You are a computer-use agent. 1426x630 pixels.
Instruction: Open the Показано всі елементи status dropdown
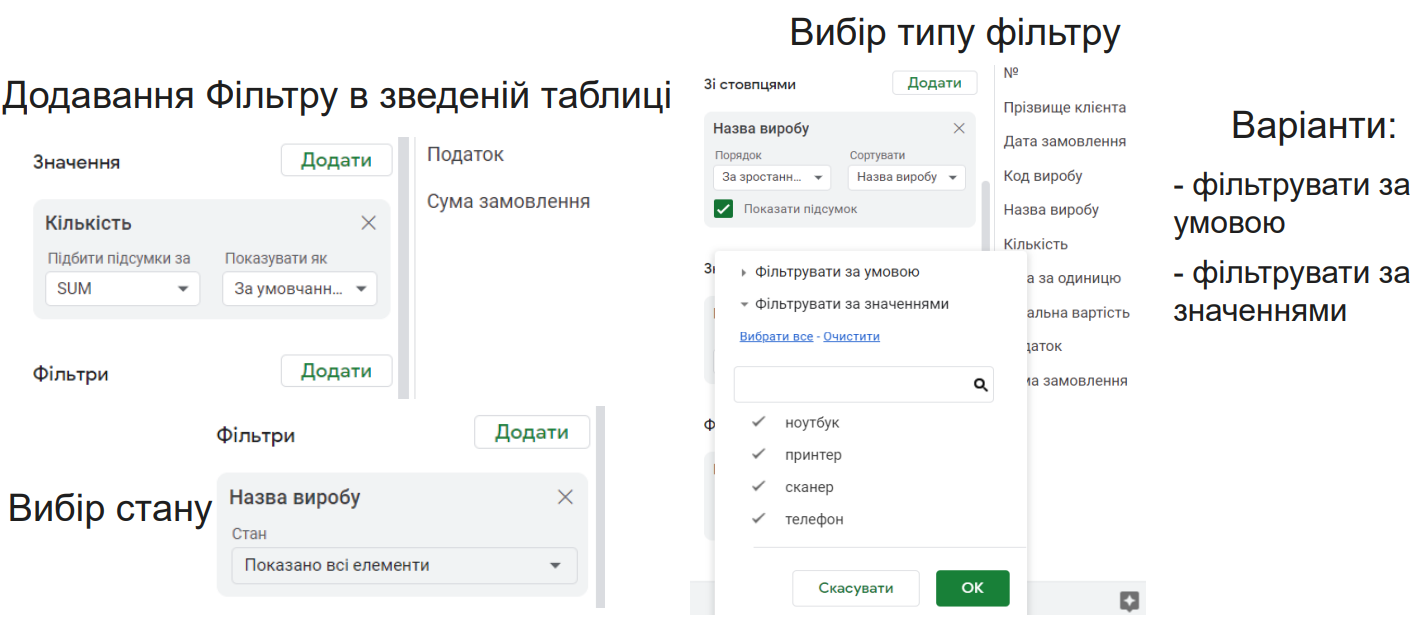pos(404,565)
